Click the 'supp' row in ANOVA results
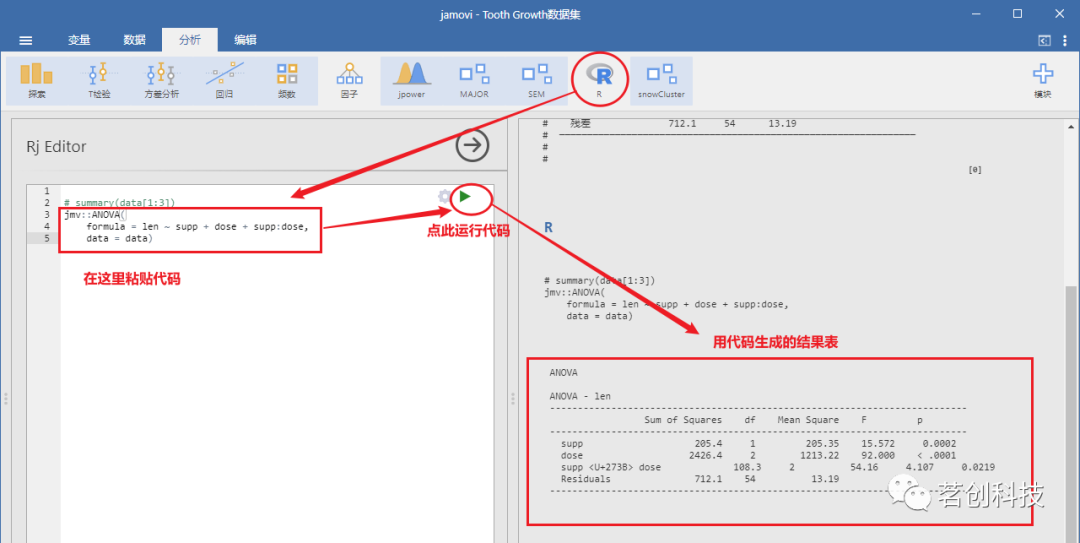 [758, 444]
